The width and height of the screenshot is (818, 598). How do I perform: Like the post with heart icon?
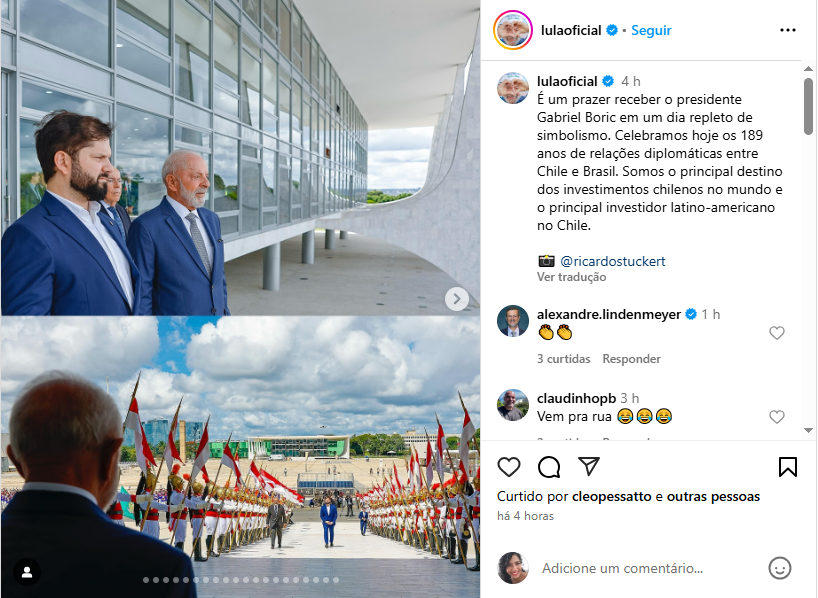[x=509, y=467]
